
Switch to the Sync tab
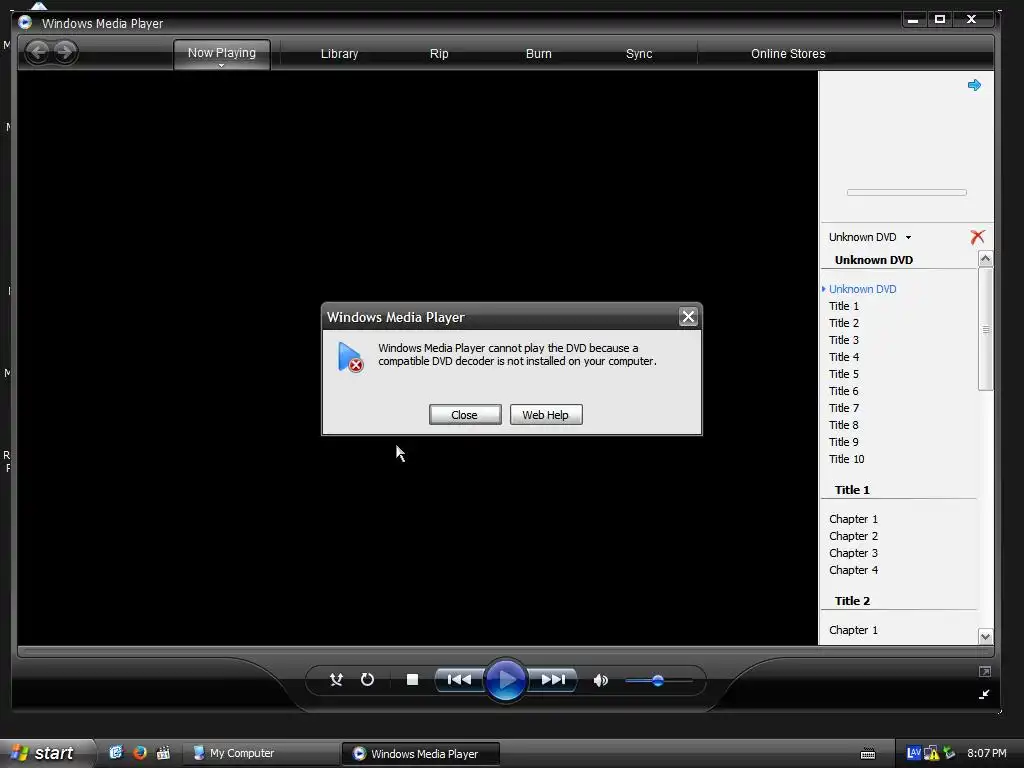[x=639, y=54]
